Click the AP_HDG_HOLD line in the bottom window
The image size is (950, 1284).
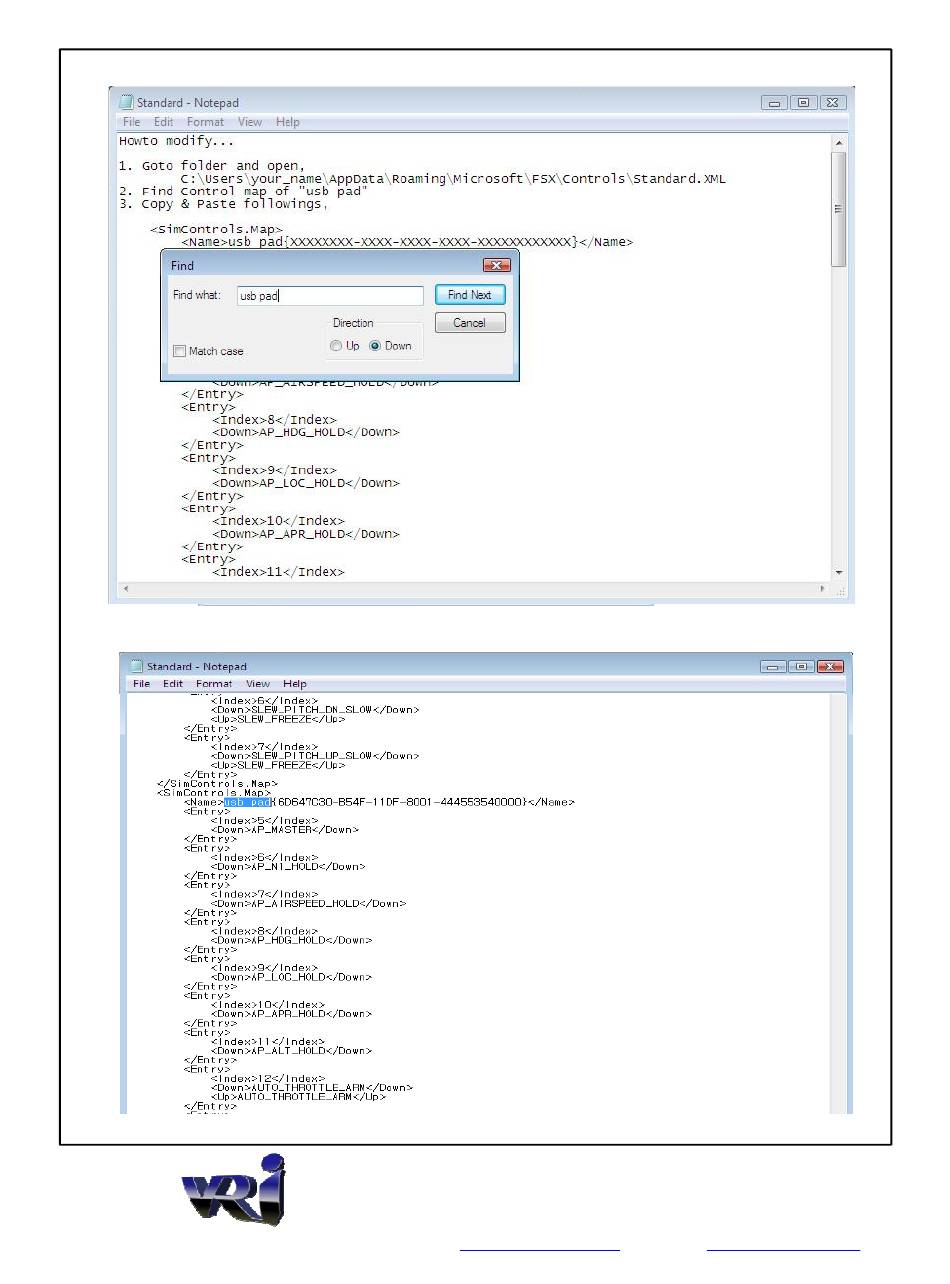[x=291, y=940]
